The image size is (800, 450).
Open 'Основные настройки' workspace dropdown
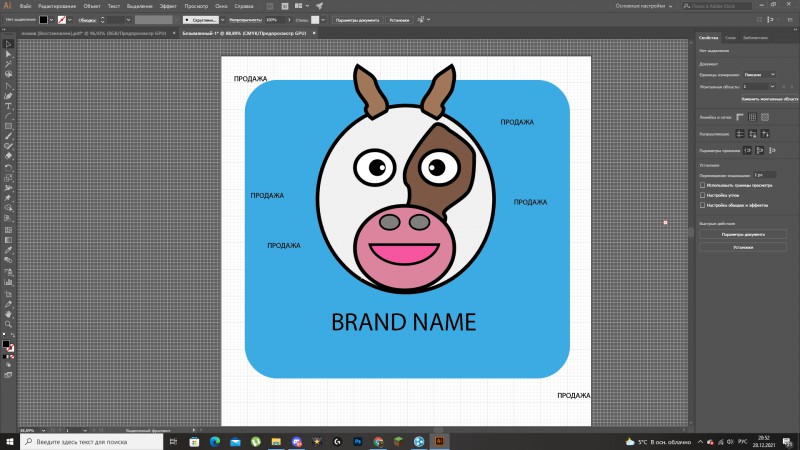[643, 6]
